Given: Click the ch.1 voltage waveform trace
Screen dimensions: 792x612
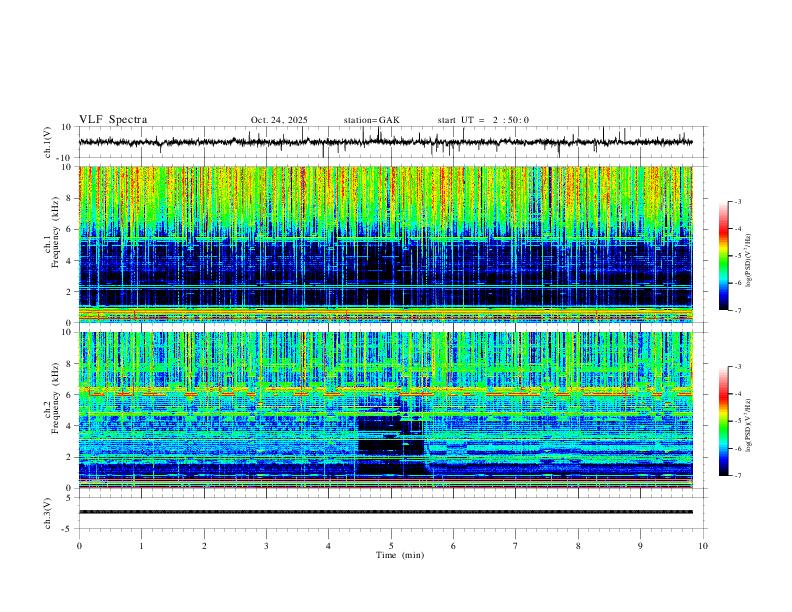Looking at the screenshot, I should coord(386,142).
